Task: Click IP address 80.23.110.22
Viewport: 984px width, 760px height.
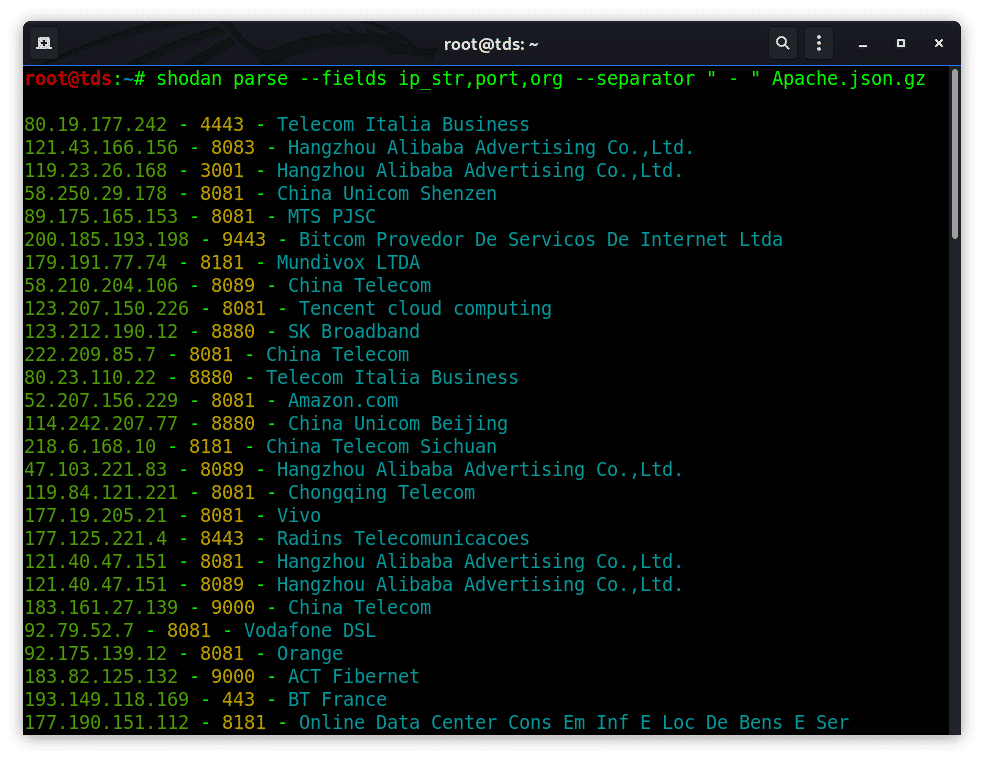Action: [x=90, y=378]
